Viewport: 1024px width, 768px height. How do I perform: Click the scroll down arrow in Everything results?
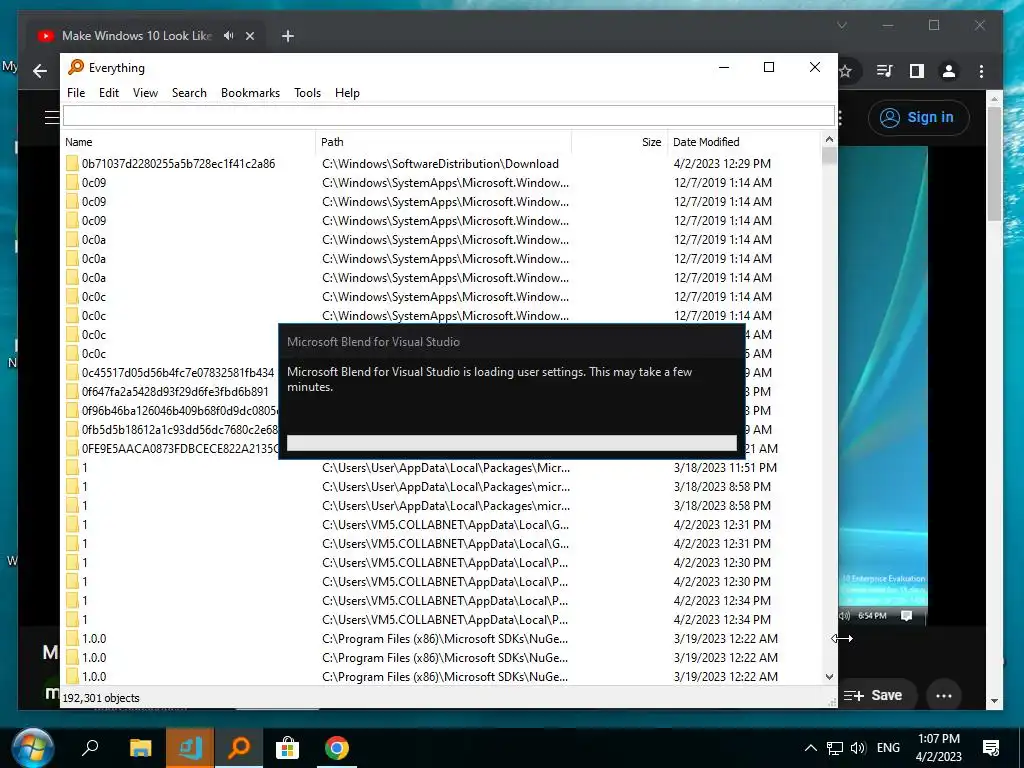829,677
